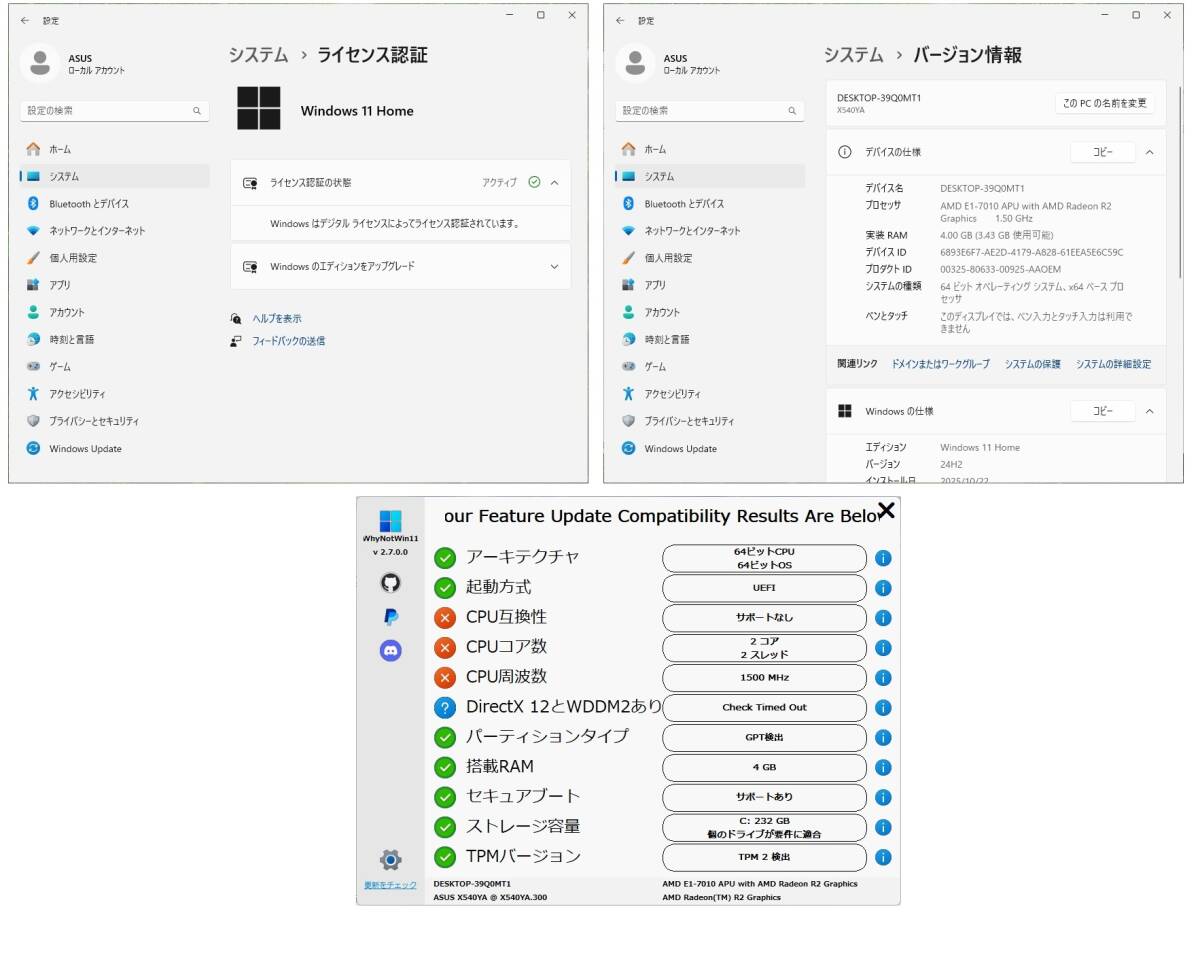Open プライバシーとセキュリティ in バージョン情報 window sidebar
This screenshot has height=964, width=1200.
coord(709,421)
